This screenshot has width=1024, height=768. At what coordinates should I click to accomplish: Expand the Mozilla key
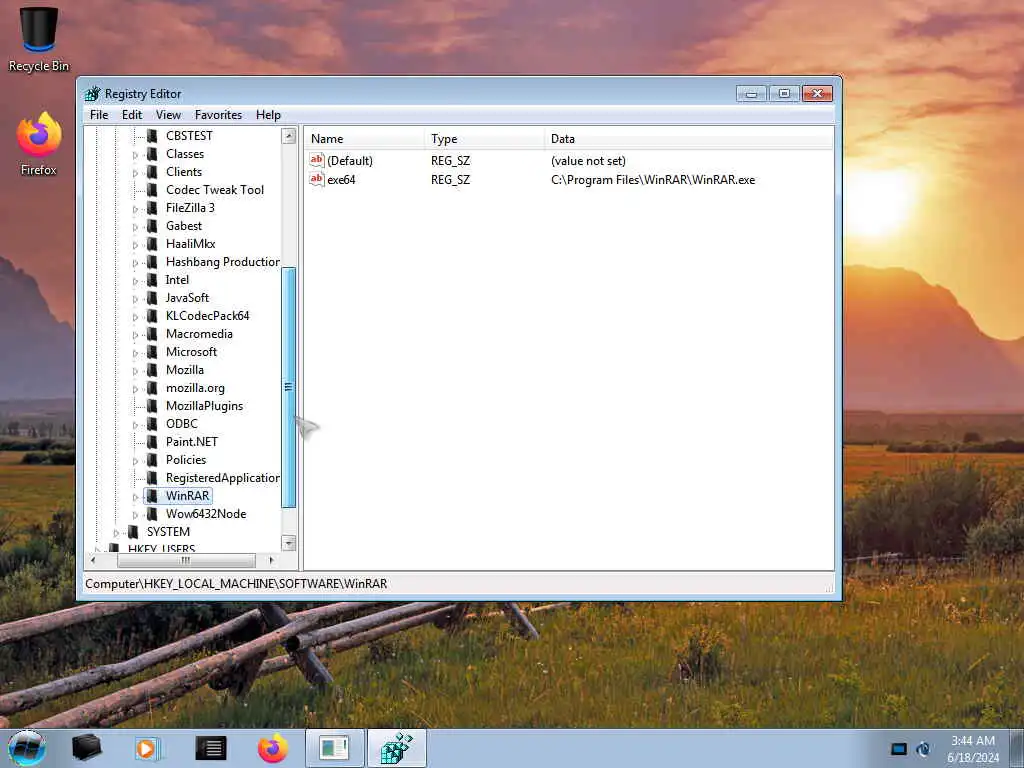pyautogui.click(x=135, y=371)
